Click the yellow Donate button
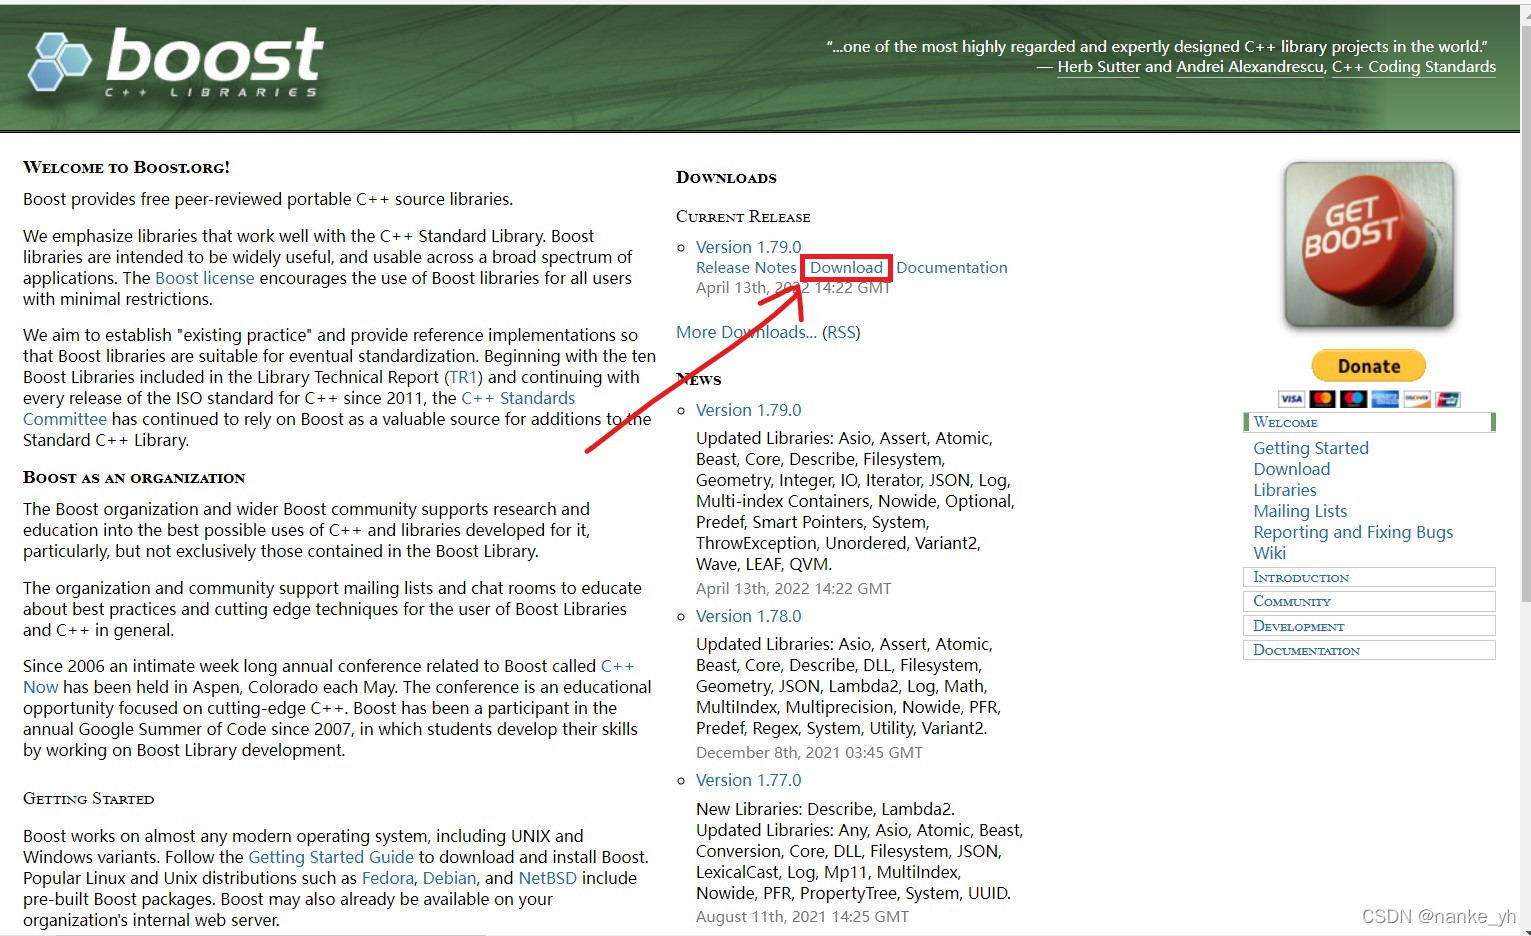Viewport: 1531px width, 936px height. tap(1368, 366)
